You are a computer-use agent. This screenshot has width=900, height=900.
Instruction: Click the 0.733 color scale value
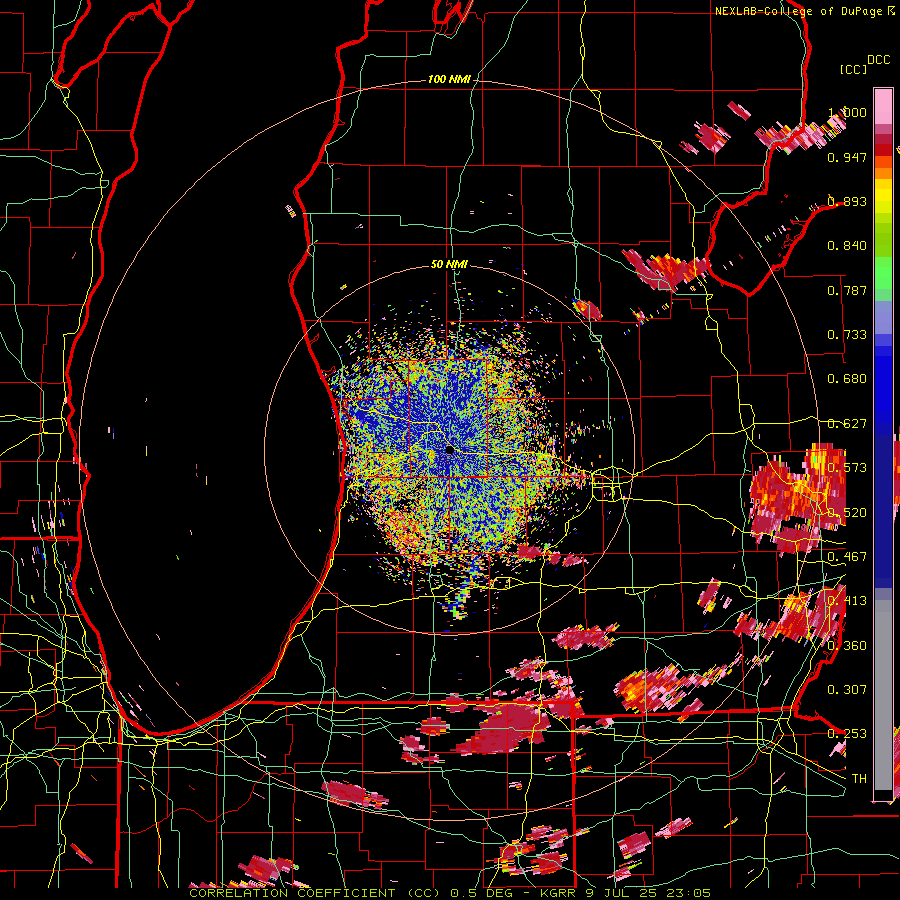(847, 335)
